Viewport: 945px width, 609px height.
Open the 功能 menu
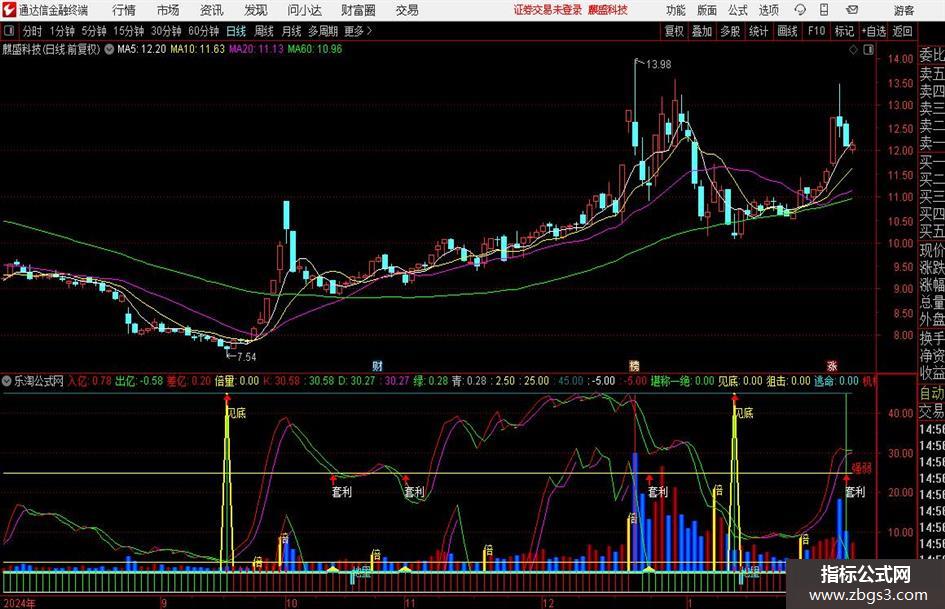pos(676,10)
